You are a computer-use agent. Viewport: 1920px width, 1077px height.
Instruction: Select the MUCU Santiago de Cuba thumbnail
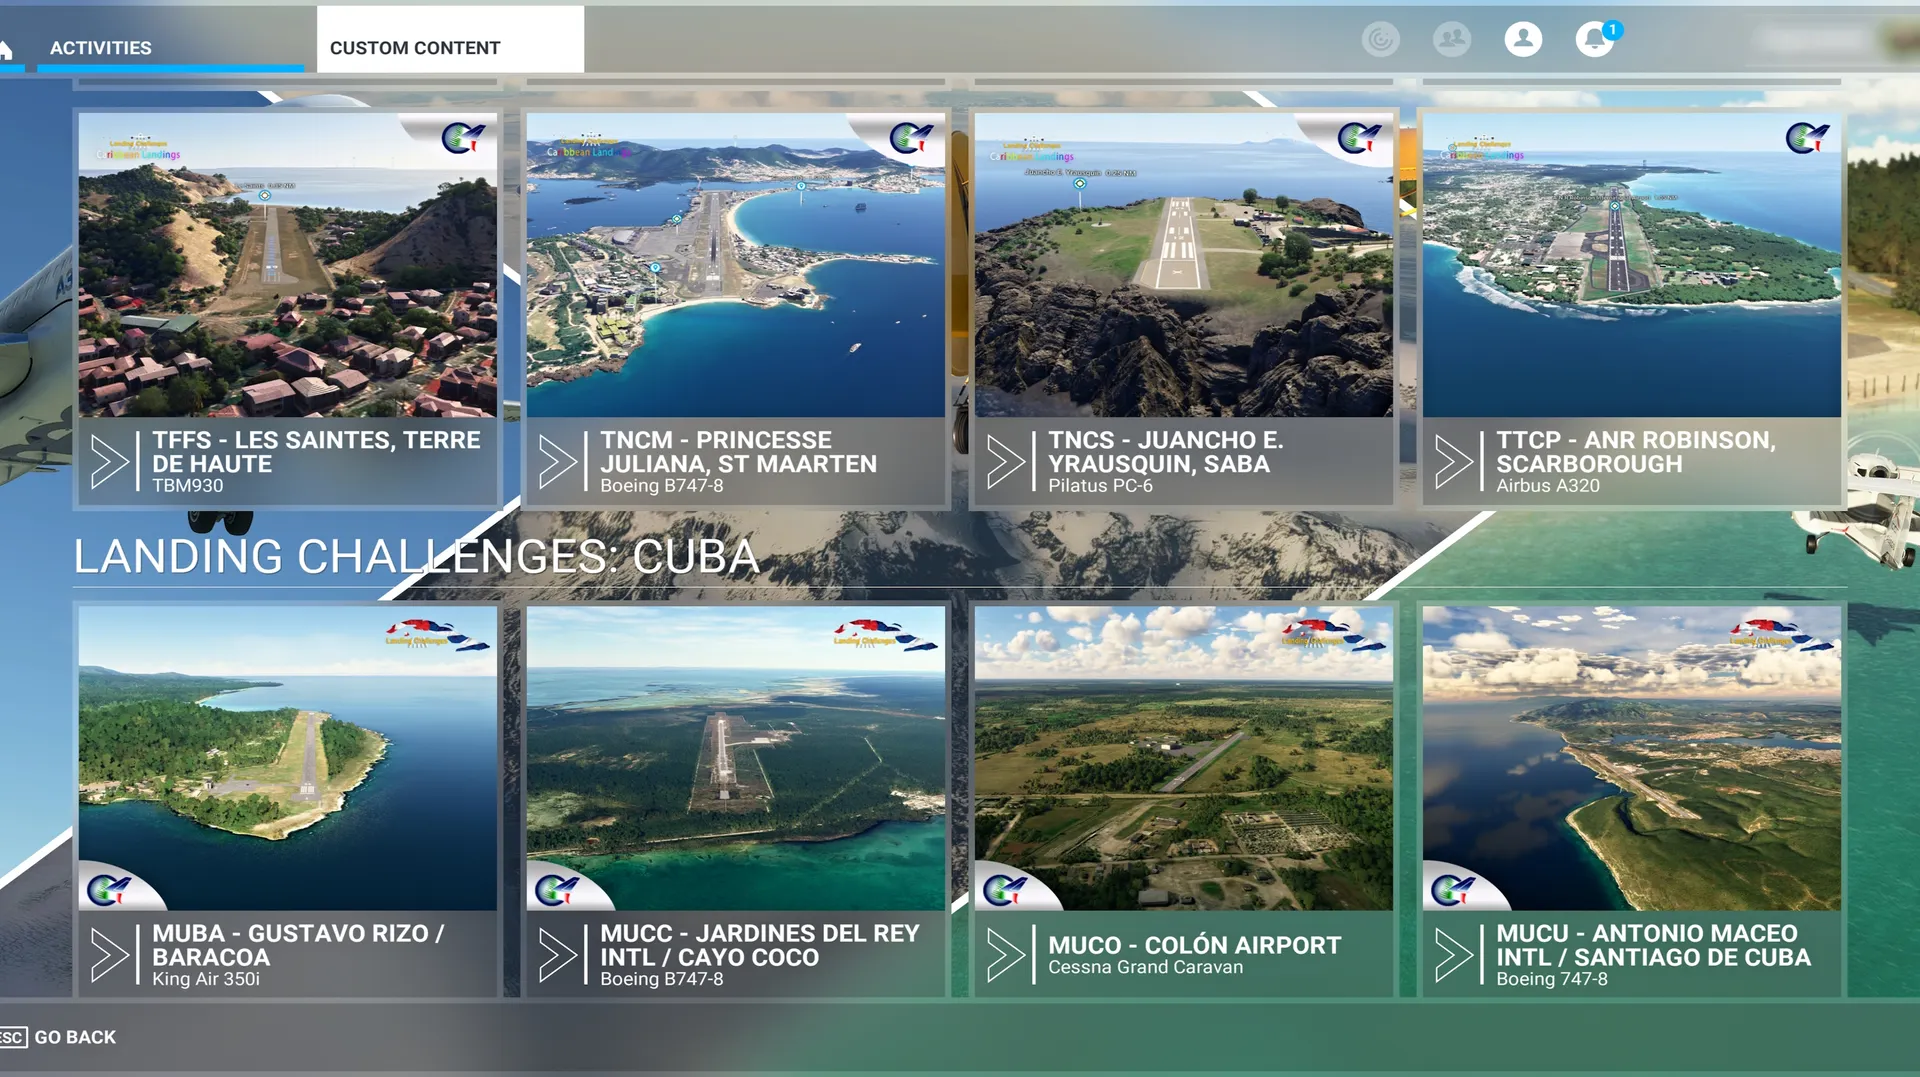point(1632,758)
